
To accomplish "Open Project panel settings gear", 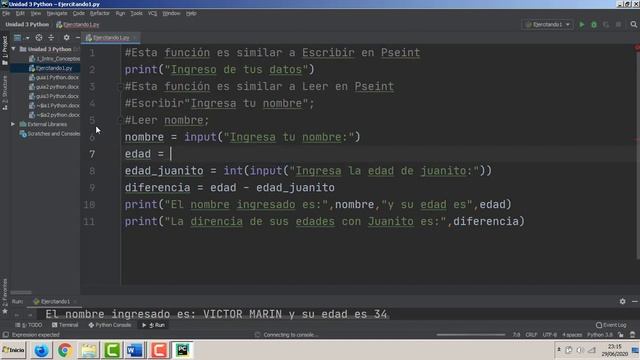I will 67,38.
